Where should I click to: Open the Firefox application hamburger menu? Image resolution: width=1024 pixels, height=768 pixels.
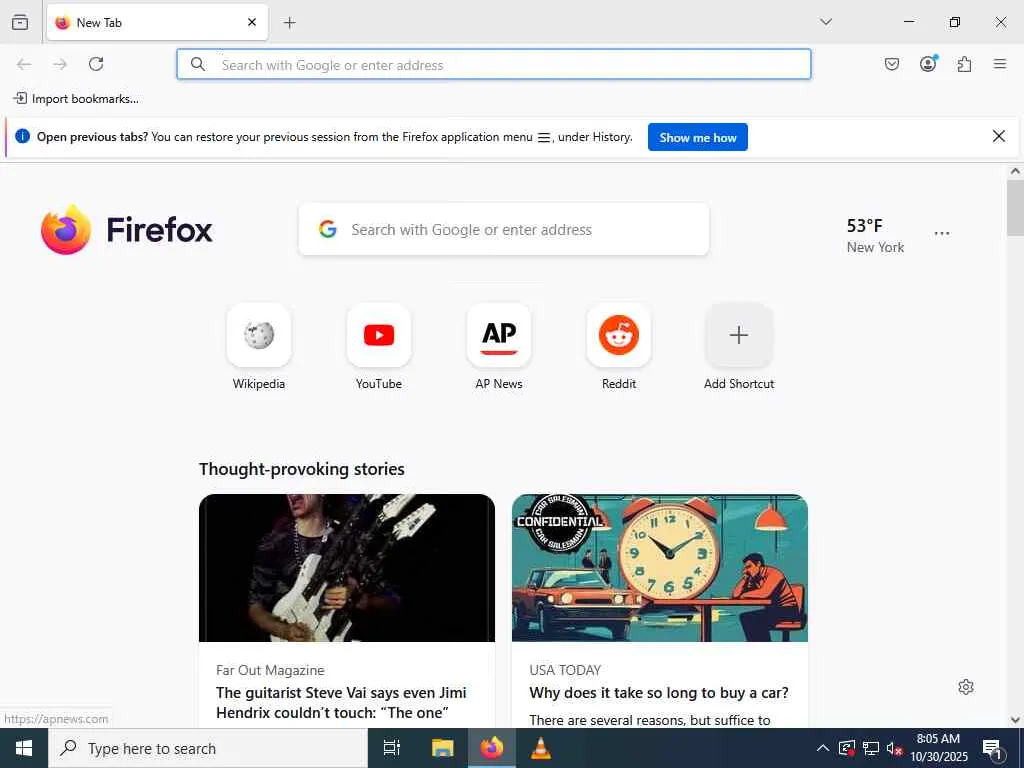[1000, 64]
